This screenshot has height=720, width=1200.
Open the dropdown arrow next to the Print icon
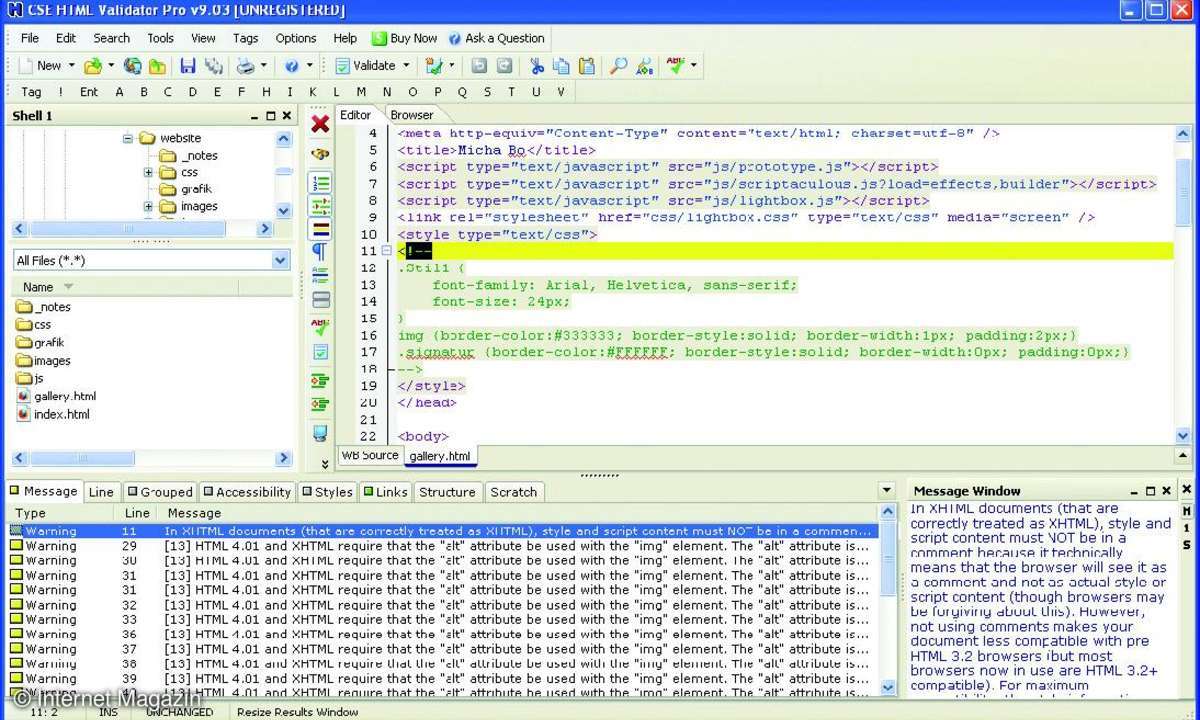[x=264, y=66]
